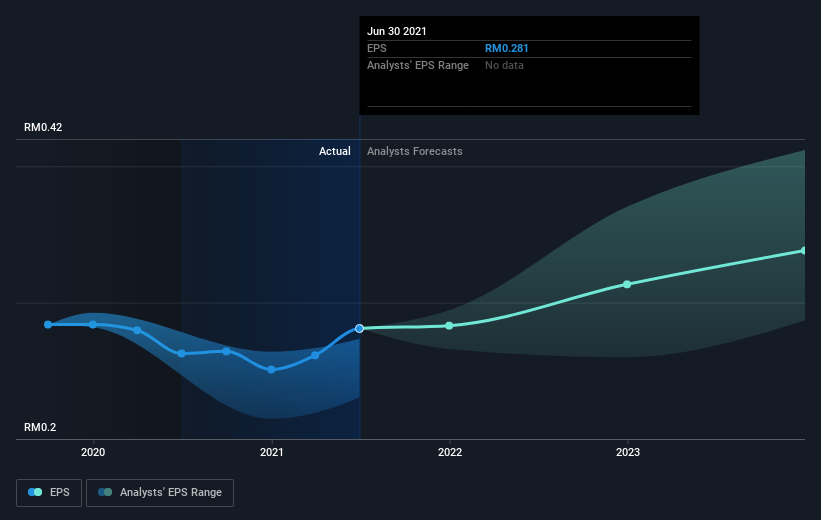Click the first EPS data point in late 2019
The image size is (821, 520).
pyautogui.click(x=48, y=325)
